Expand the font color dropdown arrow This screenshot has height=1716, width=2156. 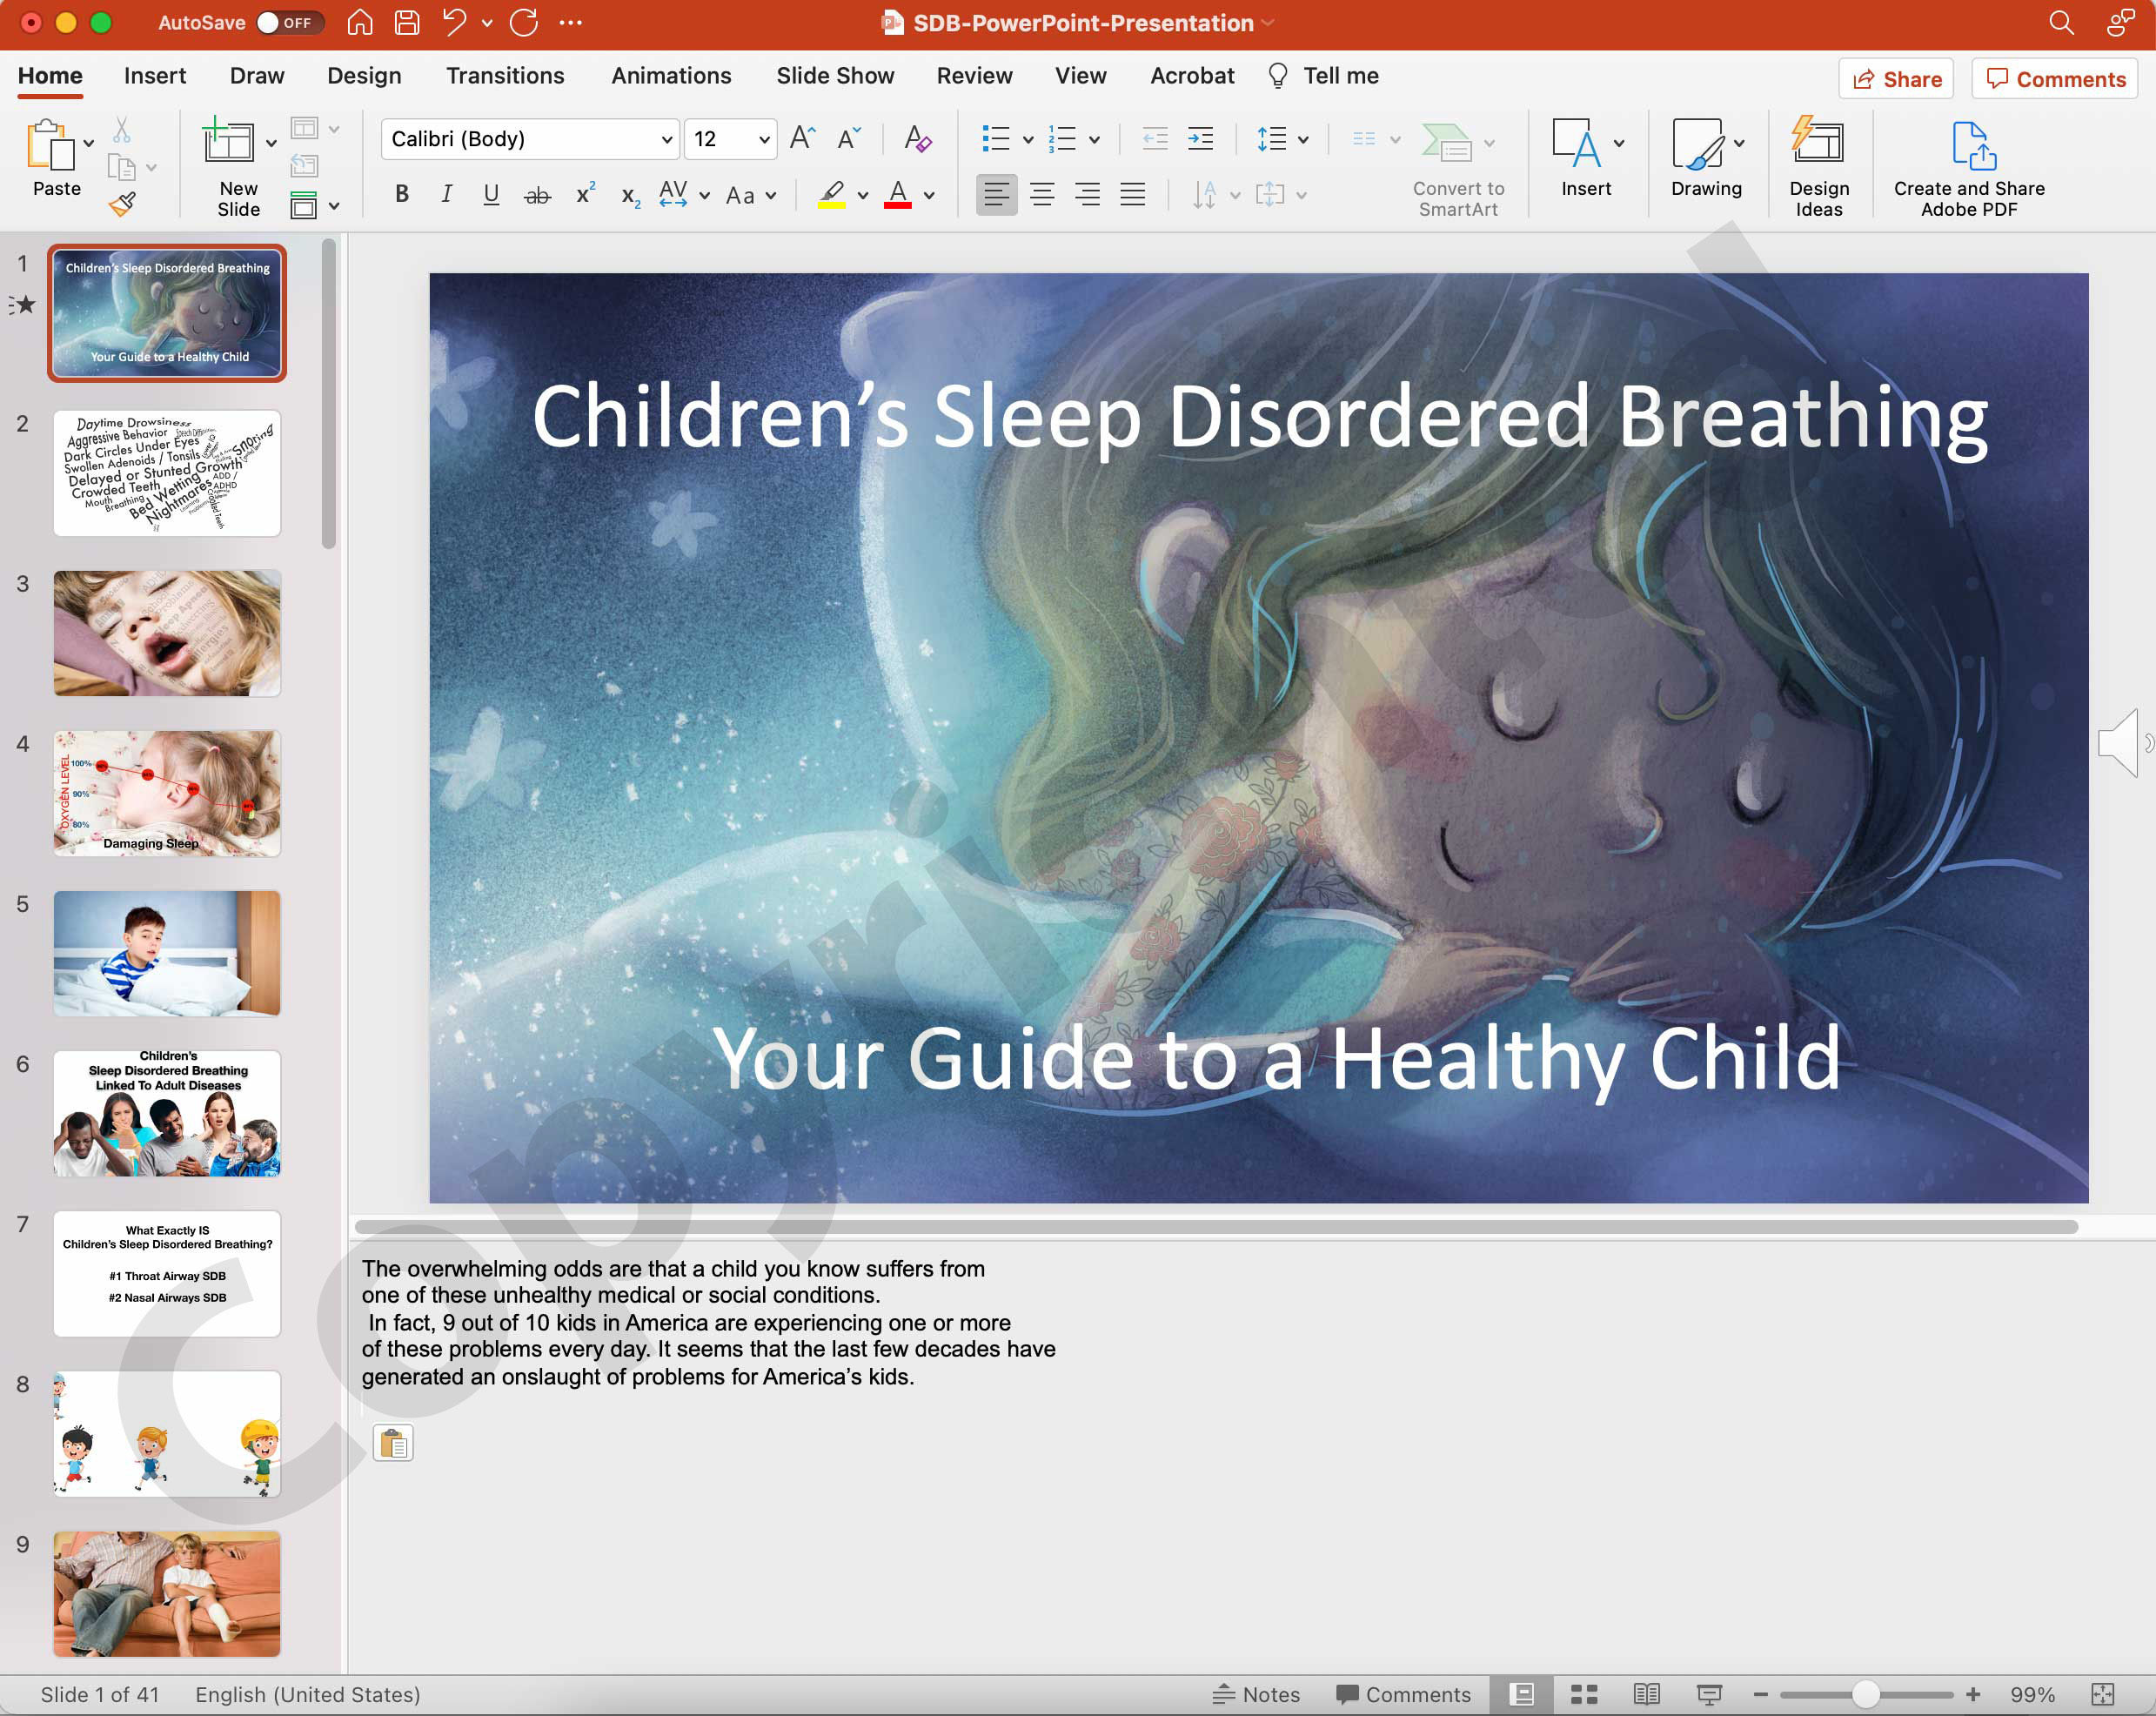click(x=929, y=196)
